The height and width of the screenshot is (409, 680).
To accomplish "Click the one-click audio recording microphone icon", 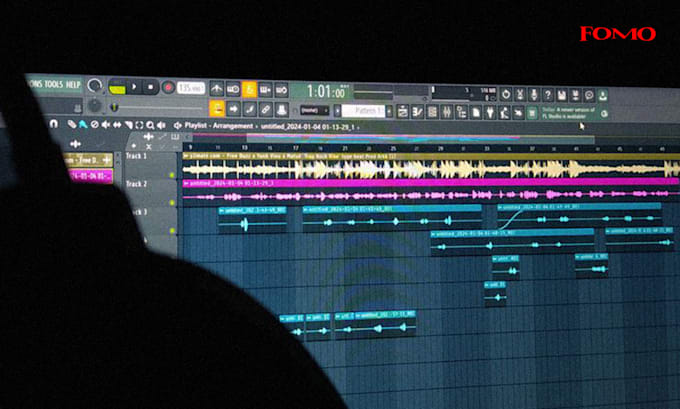I will 534,95.
